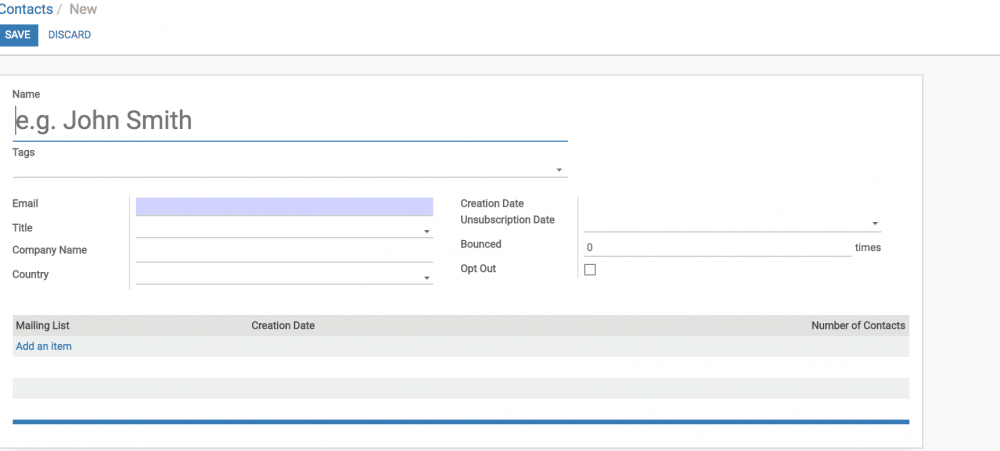Sort by Mailing List column header
Screen dimensions: 1000x451
coord(43,325)
